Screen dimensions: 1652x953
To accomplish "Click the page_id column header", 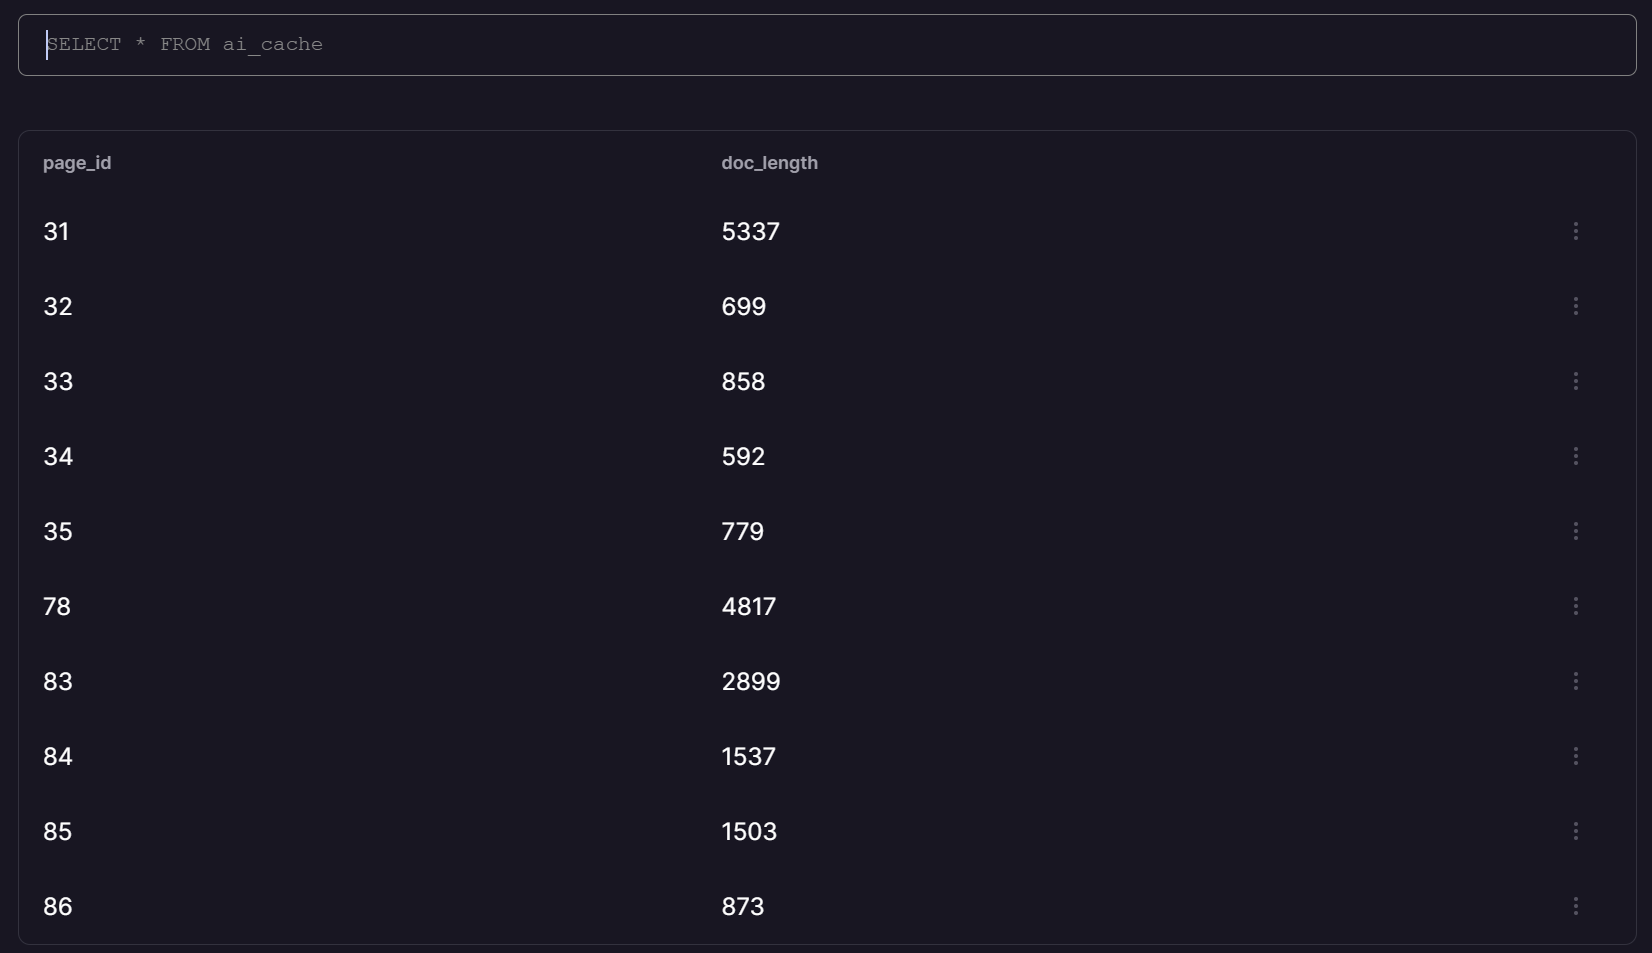I will (x=77, y=163).
